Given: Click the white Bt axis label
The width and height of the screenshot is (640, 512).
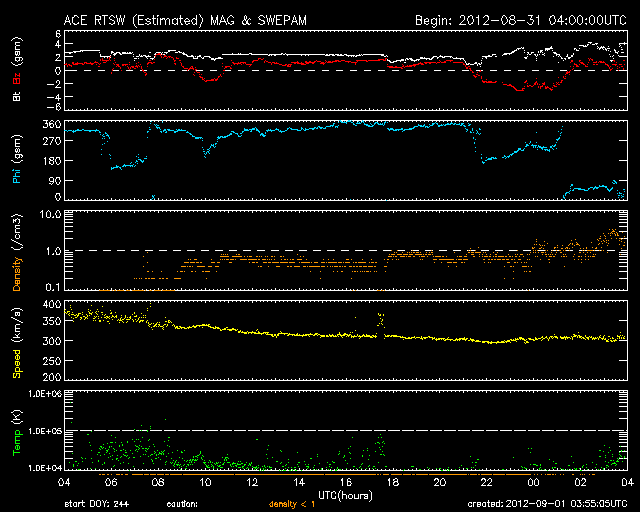Looking at the screenshot, I should [17, 96].
